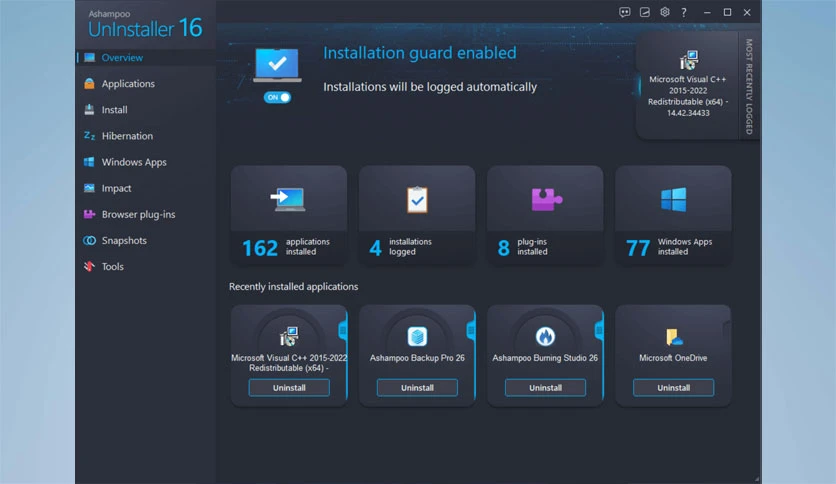
Task: Select Install in the sidebar
Action: [x=146, y=110]
